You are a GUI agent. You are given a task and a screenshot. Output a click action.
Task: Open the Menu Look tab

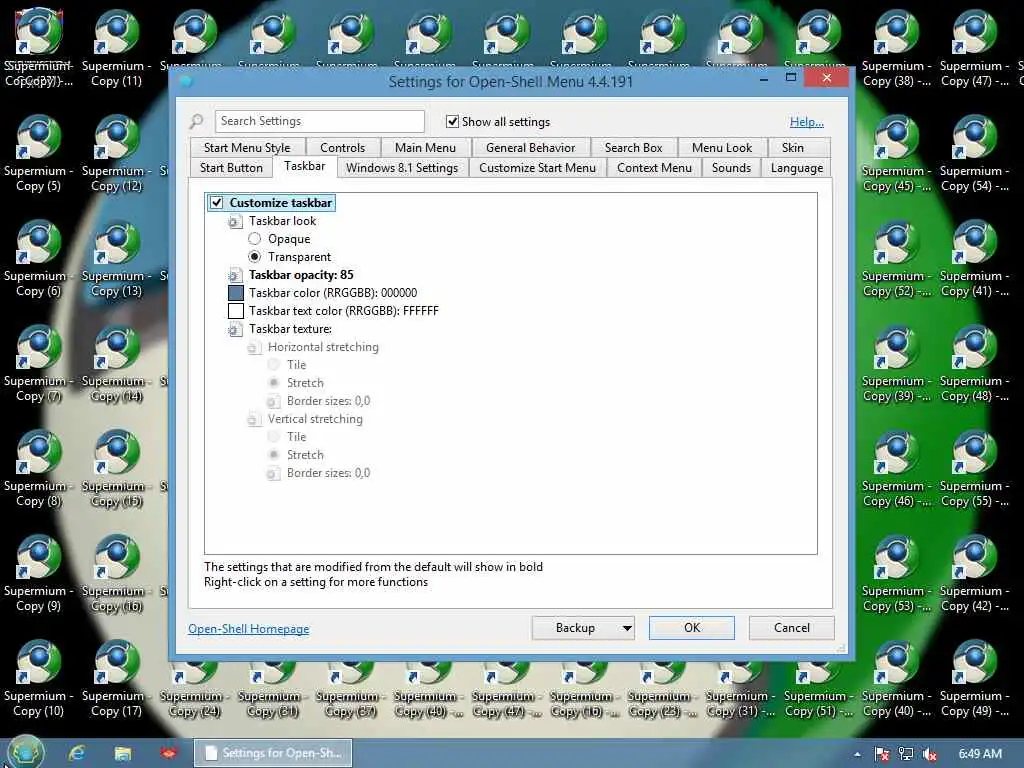point(722,148)
